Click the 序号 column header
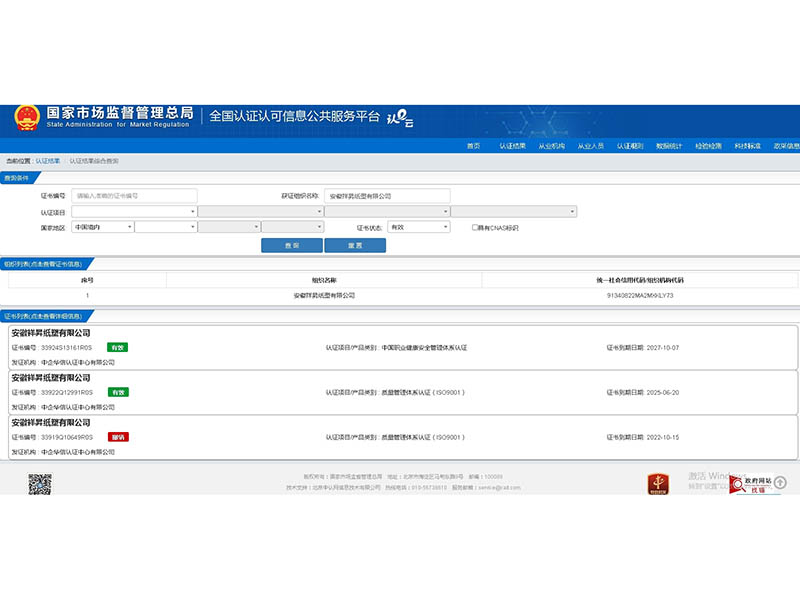Viewport: 800px width, 600px height. [x=87, y=280]
